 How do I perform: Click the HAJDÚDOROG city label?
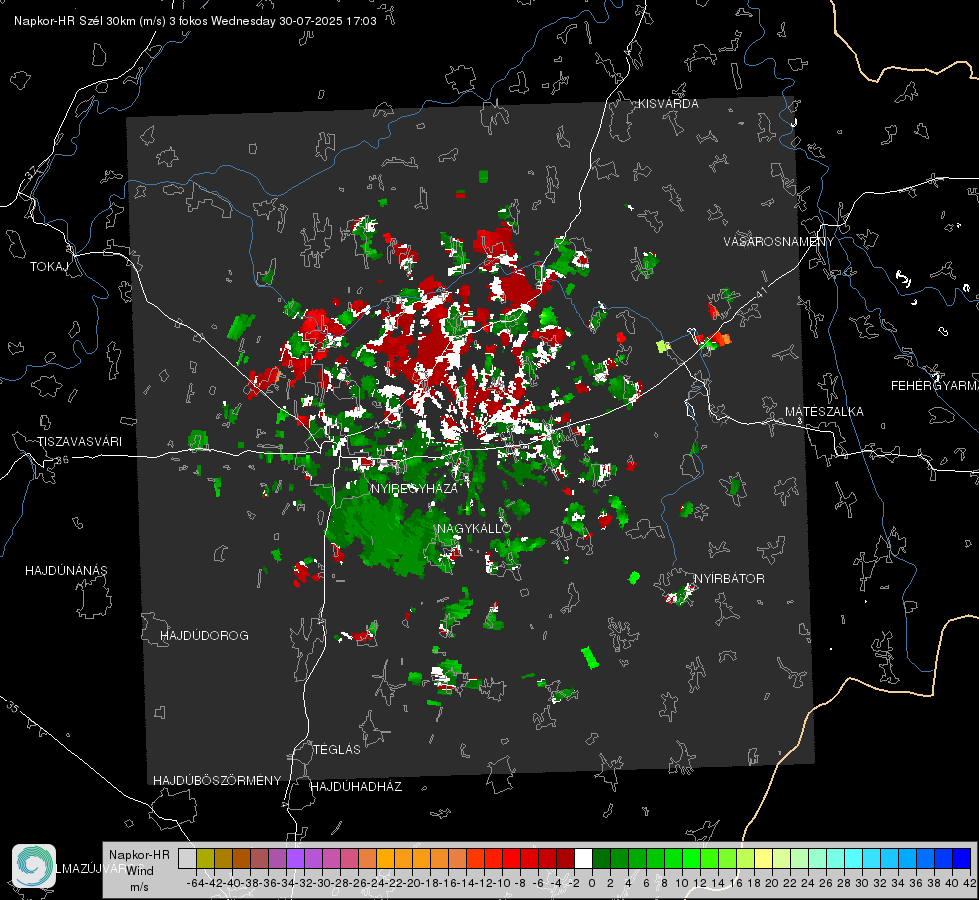tap(204, 636)
